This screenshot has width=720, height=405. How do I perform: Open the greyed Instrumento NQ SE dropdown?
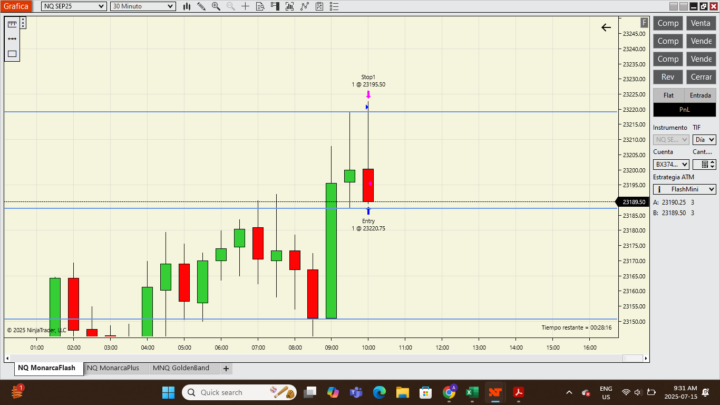(671, 140)
